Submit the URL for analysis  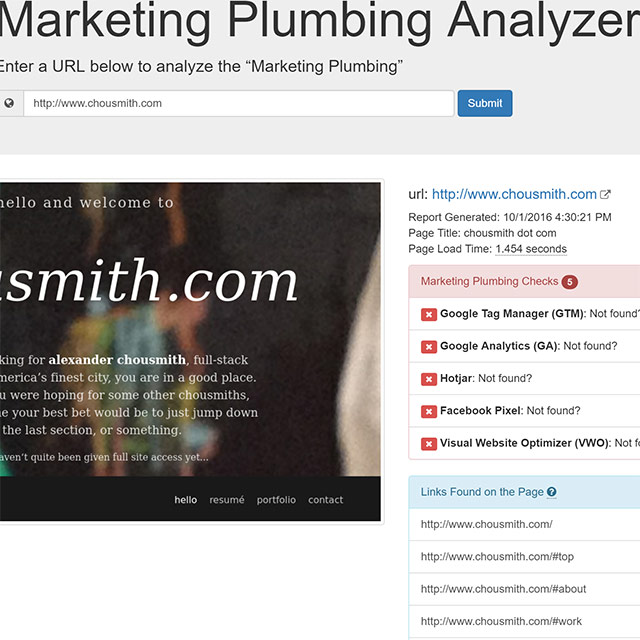click(485, 103)
